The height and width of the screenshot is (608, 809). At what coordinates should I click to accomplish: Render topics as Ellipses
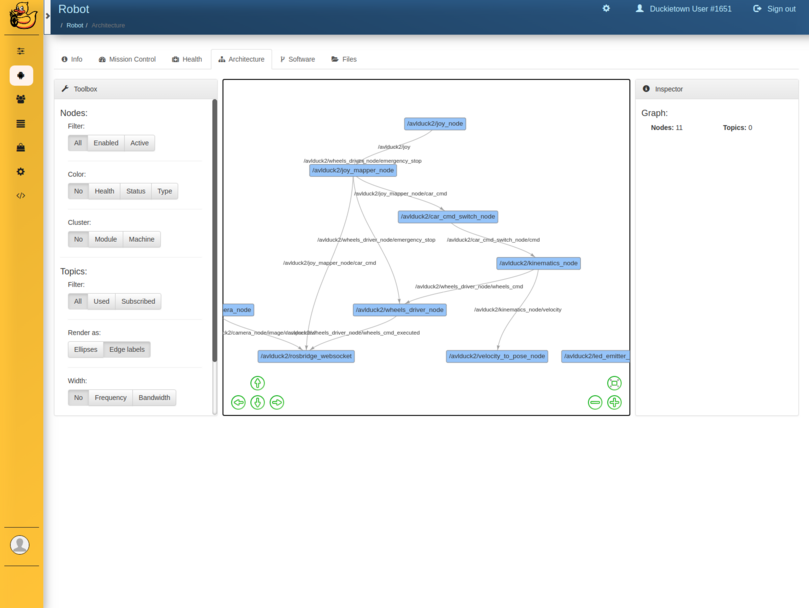pos(86,349)
